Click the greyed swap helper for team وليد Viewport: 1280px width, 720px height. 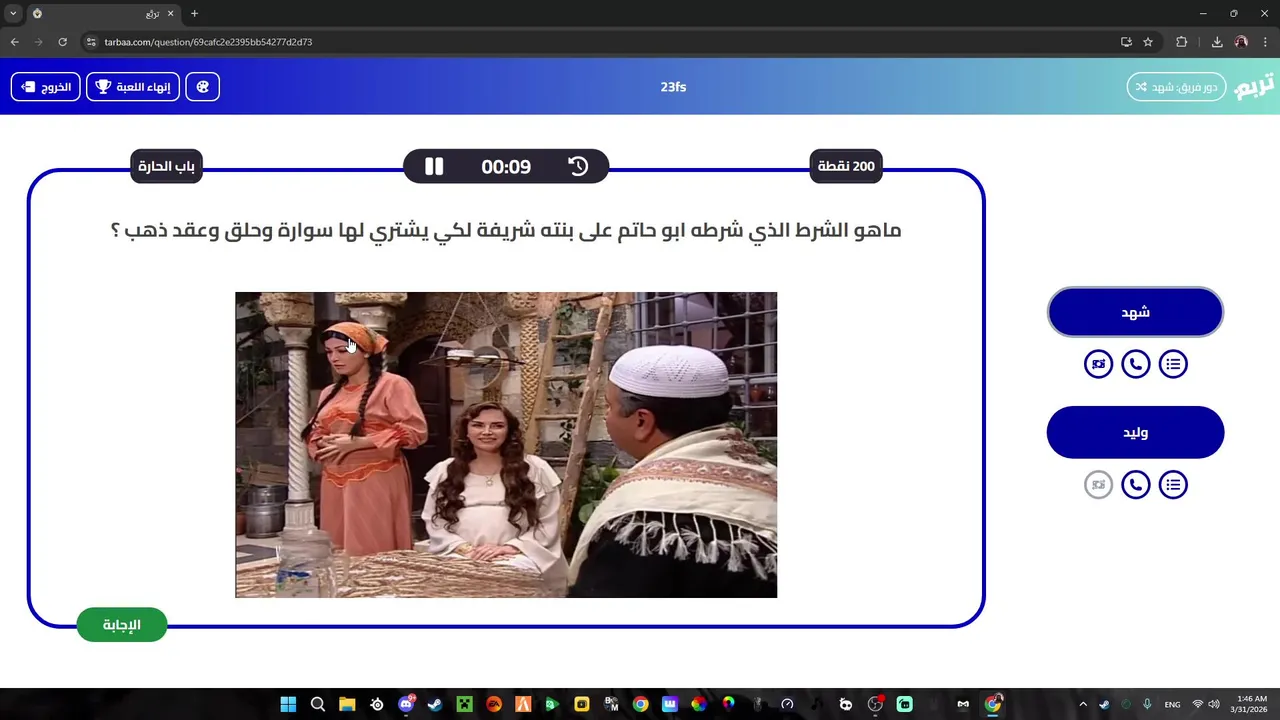click(1098, 485)
